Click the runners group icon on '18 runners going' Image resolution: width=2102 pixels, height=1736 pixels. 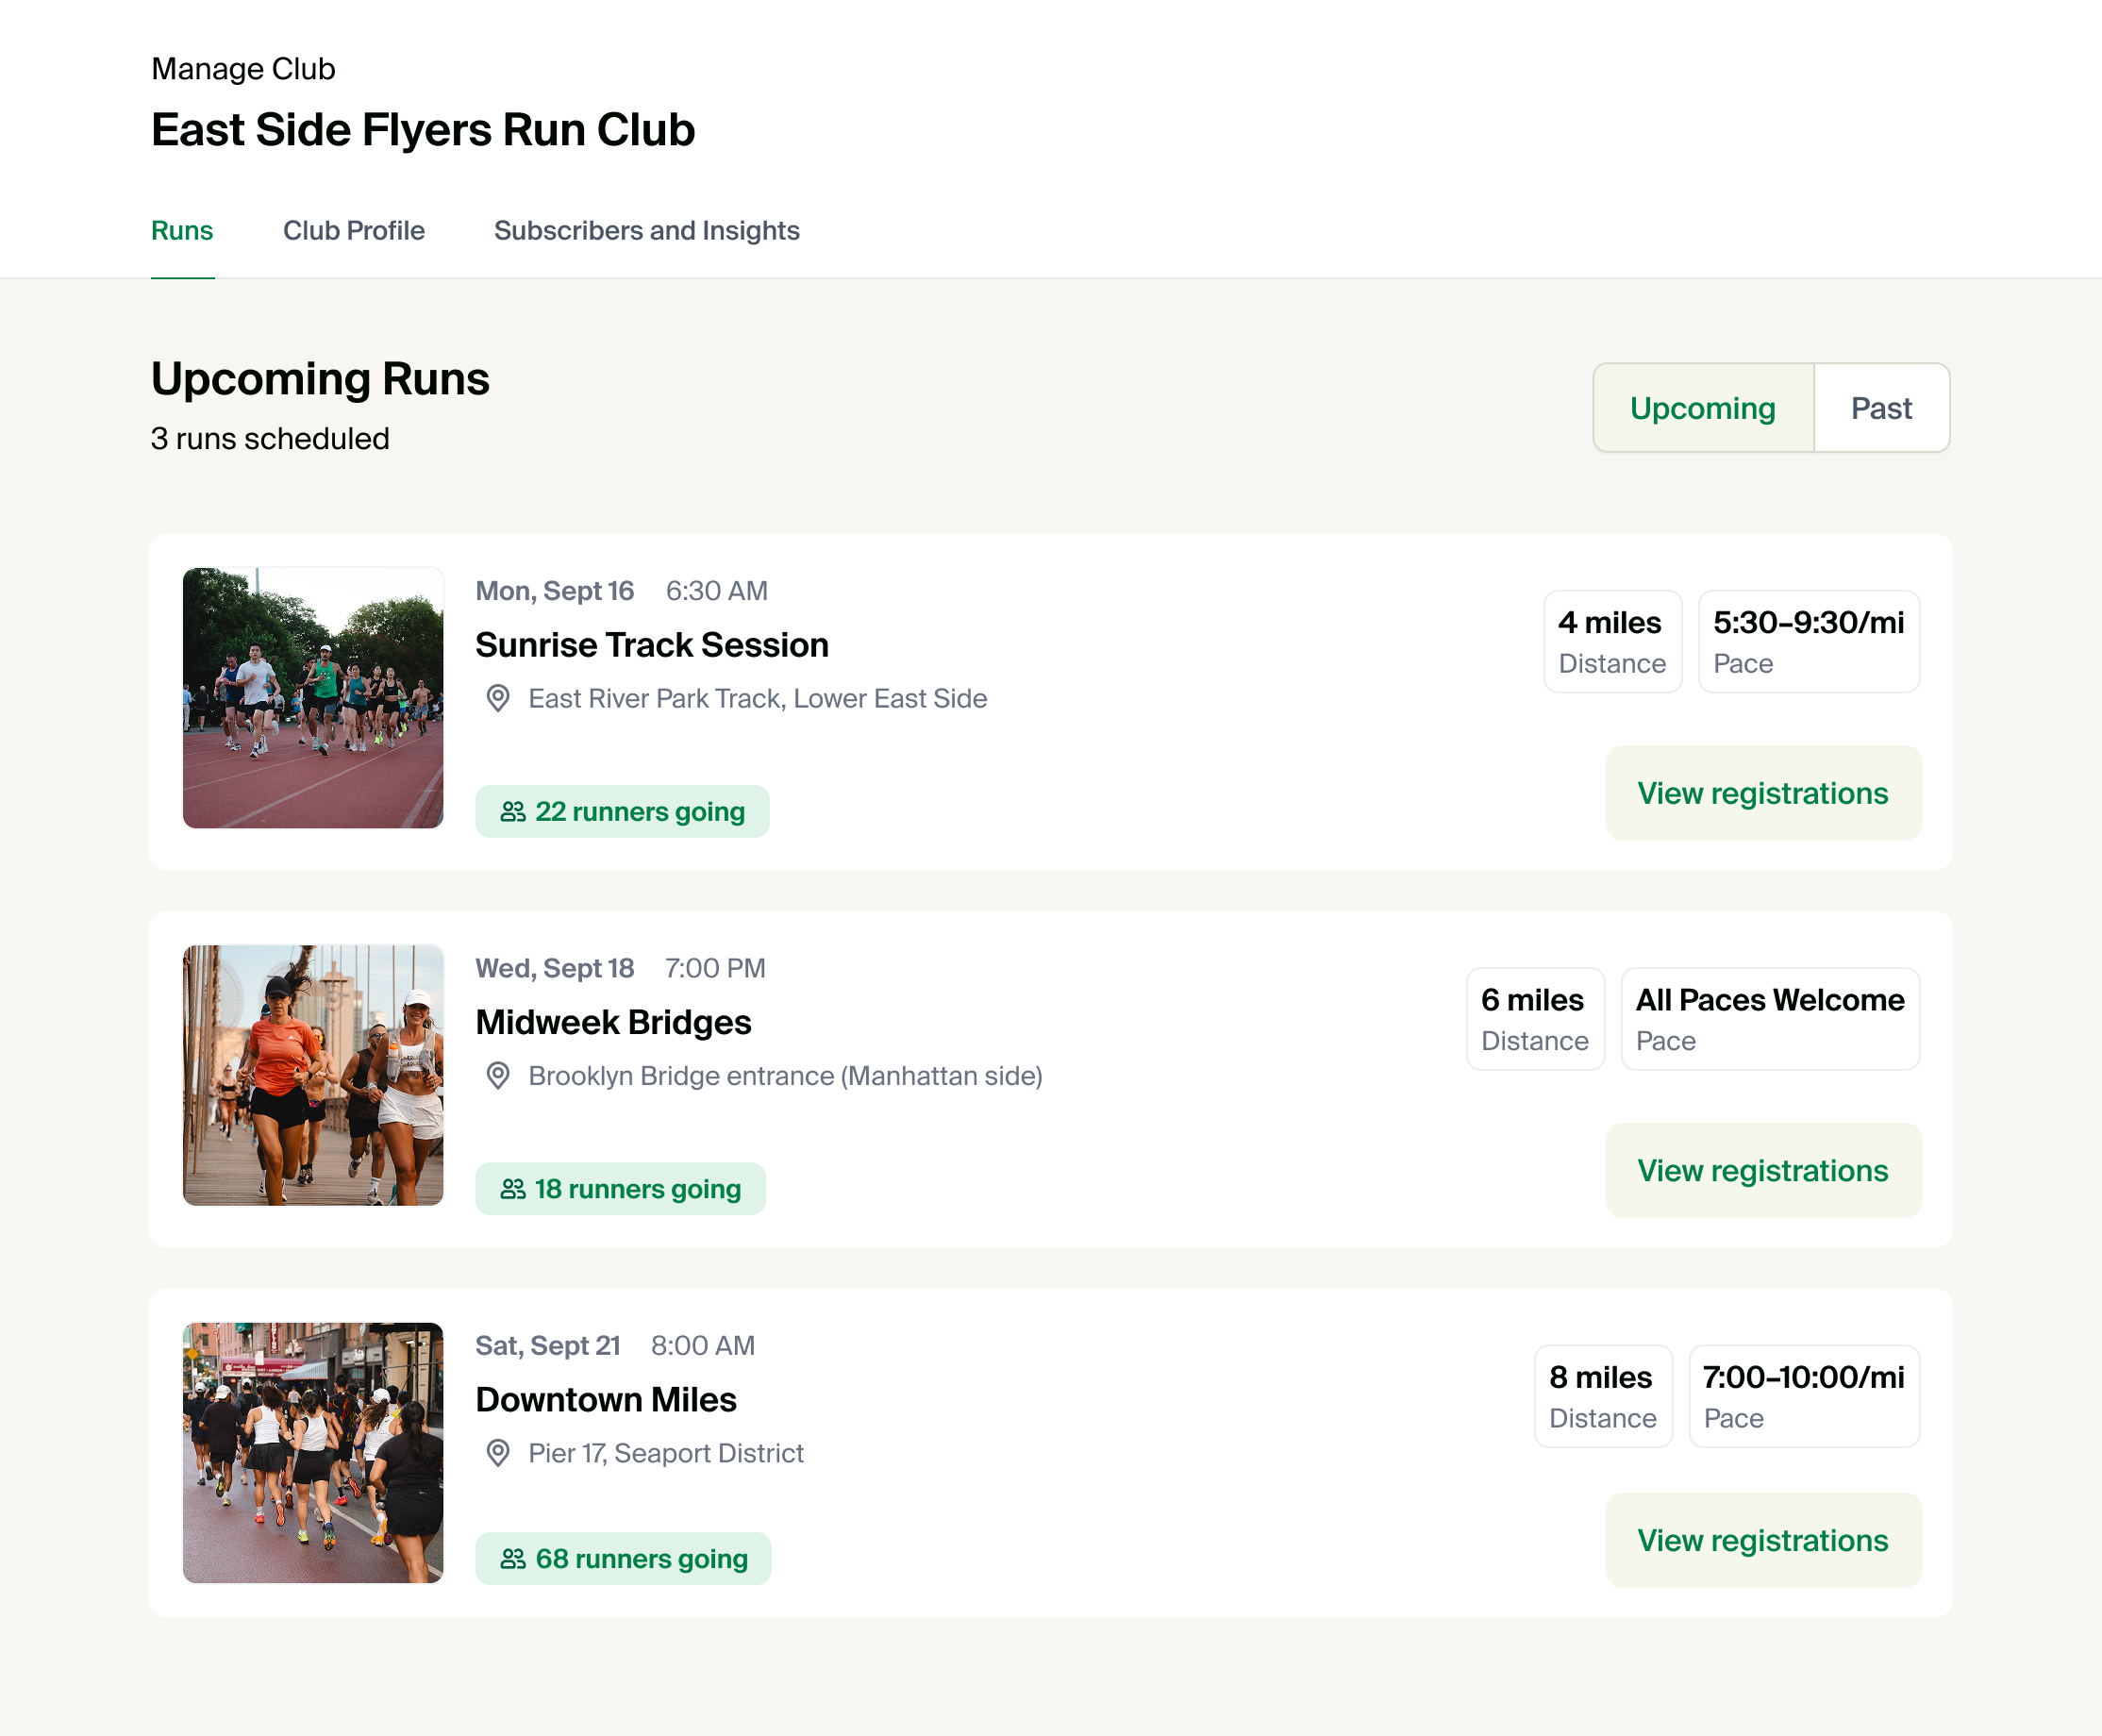pos(514,1188)
